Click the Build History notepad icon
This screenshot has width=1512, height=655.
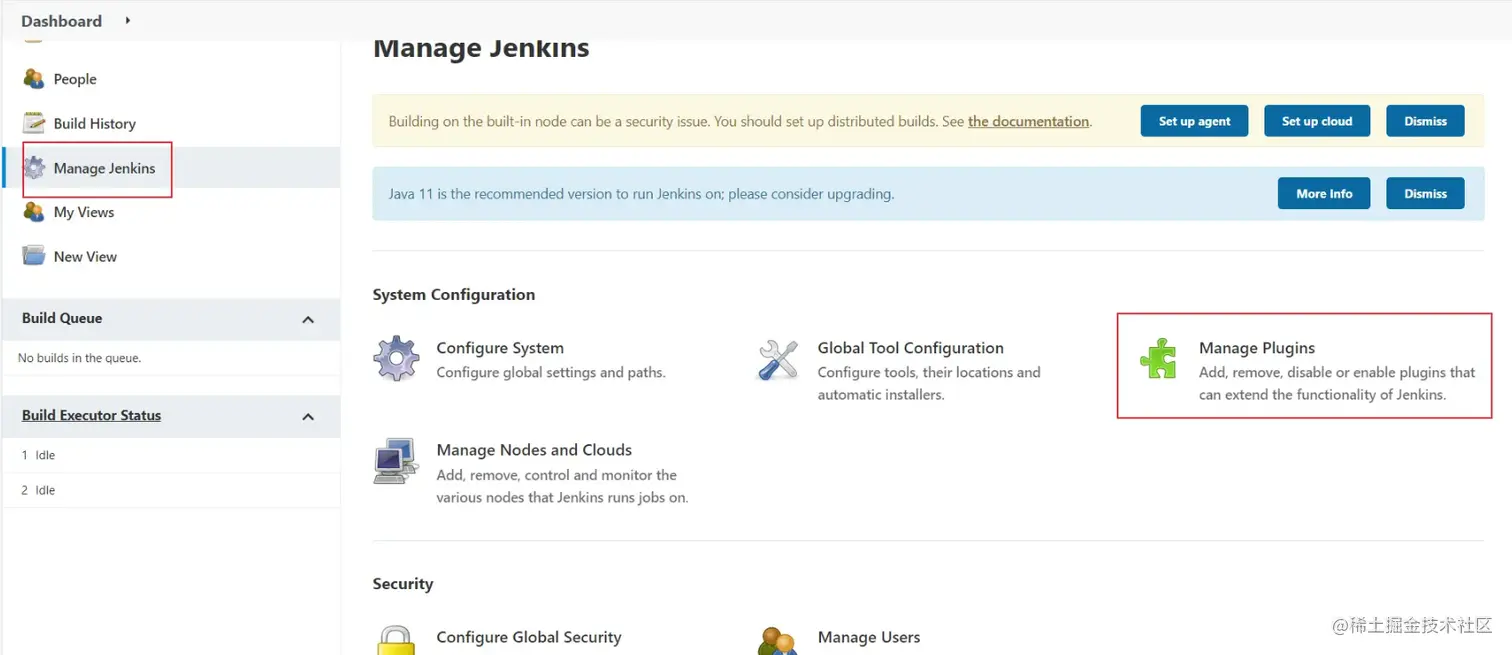(34, 123)
